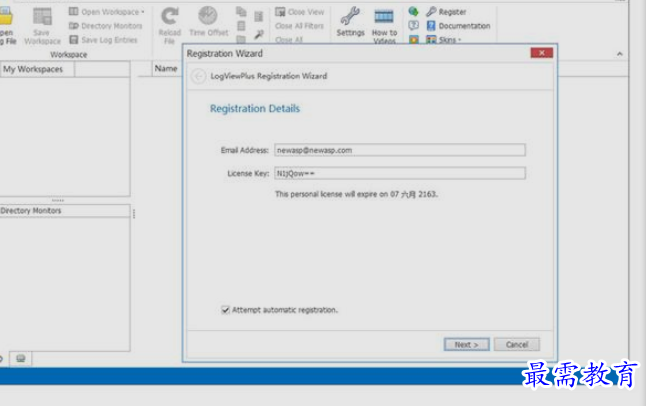
Task: Click the small icon tab at bottom left
Action: click(x=21, y=358)
